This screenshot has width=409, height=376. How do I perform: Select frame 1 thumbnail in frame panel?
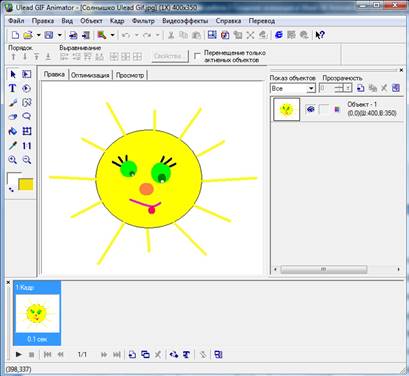(37, 313)
